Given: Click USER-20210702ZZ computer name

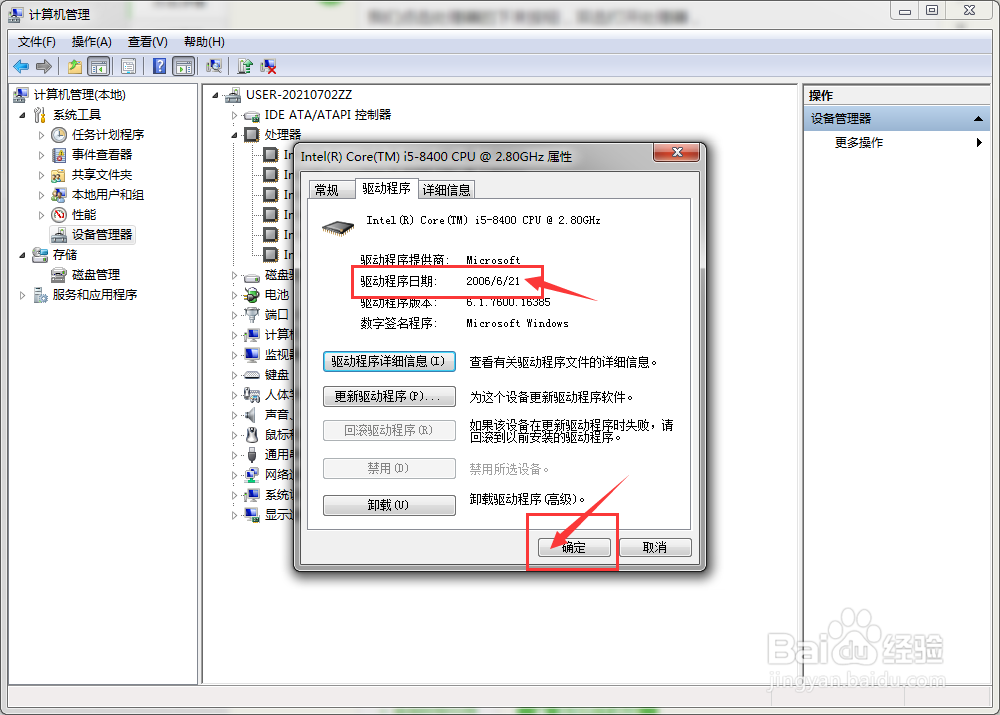Looking at the screenshot, I should coord(299,95).
